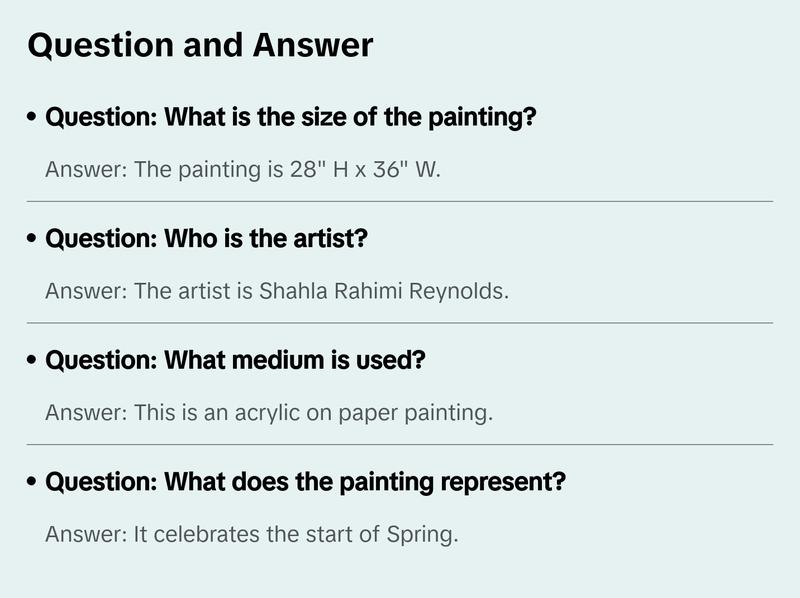Viewport: 800px width, 598px height.
Task: Click the bullet before the painting represent question
Action: [x=33, y=482]
